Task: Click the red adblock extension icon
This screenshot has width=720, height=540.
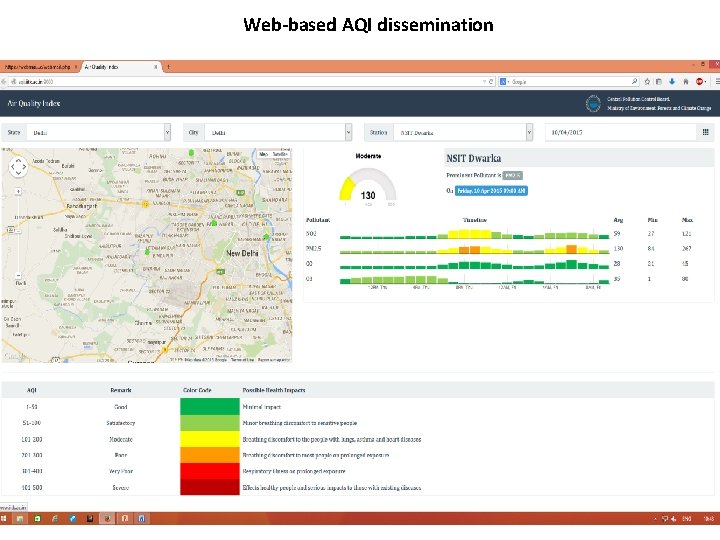Action: (699, 82)
